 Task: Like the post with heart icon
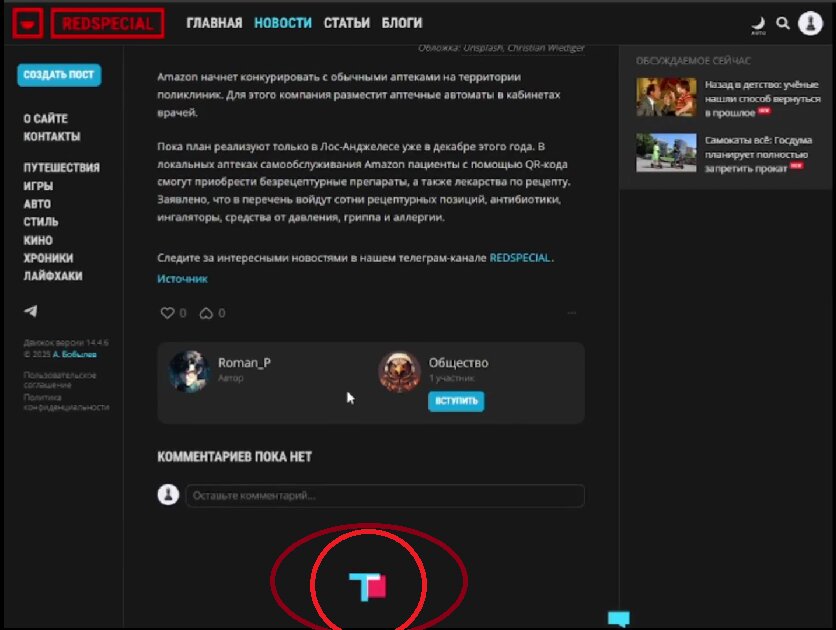point(167,313)
